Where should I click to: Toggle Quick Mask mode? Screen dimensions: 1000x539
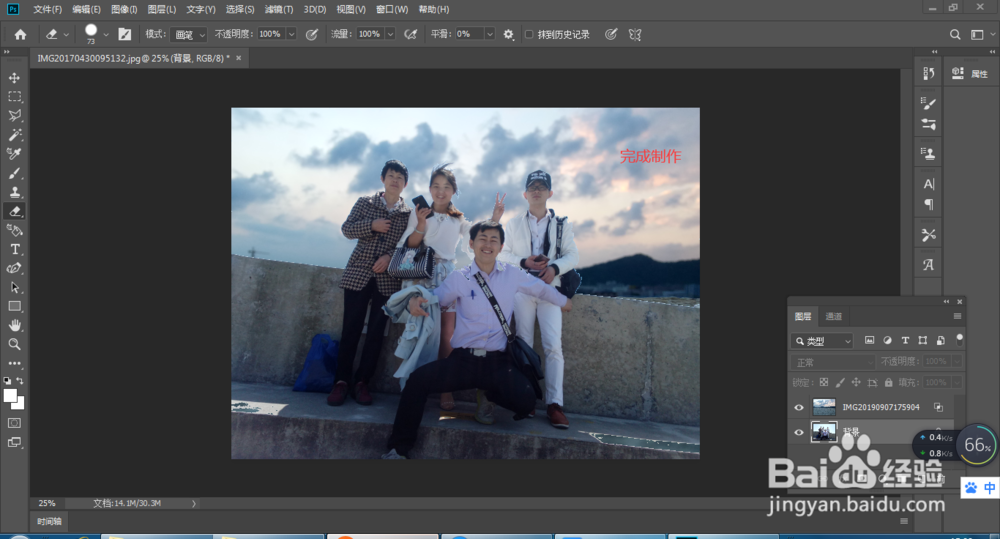[x=14, y=423]
